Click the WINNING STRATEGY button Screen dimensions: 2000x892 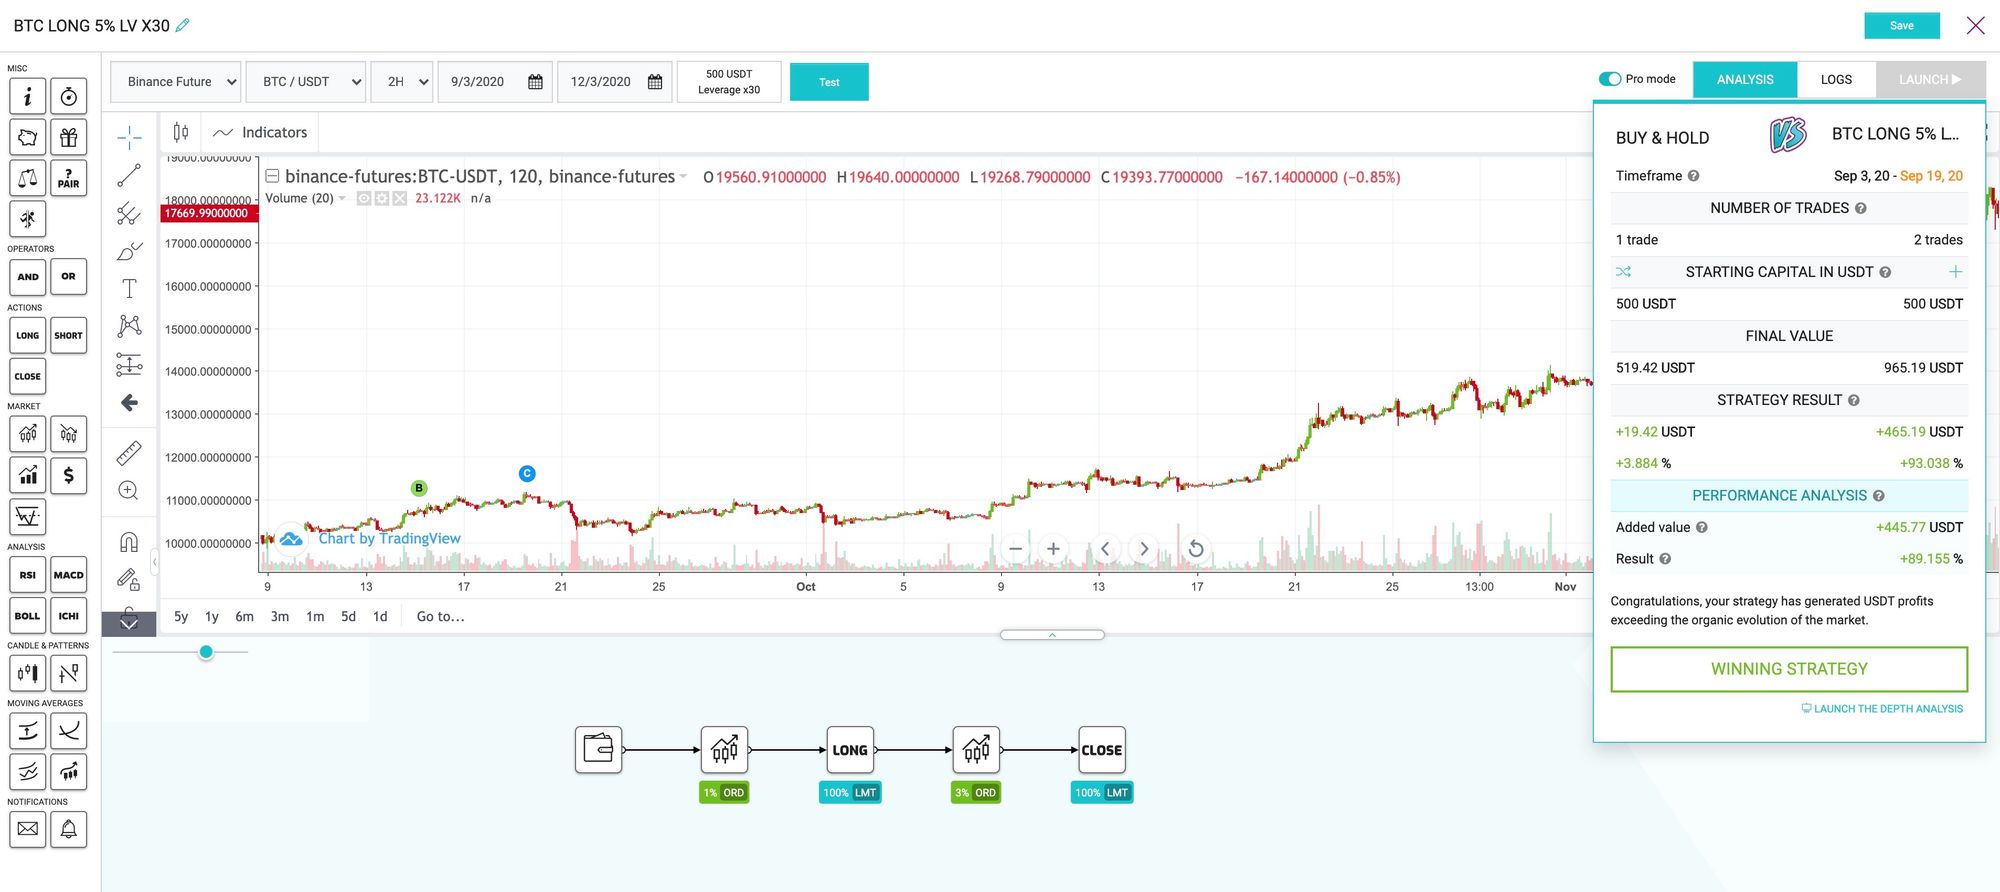coord(1789,669)
